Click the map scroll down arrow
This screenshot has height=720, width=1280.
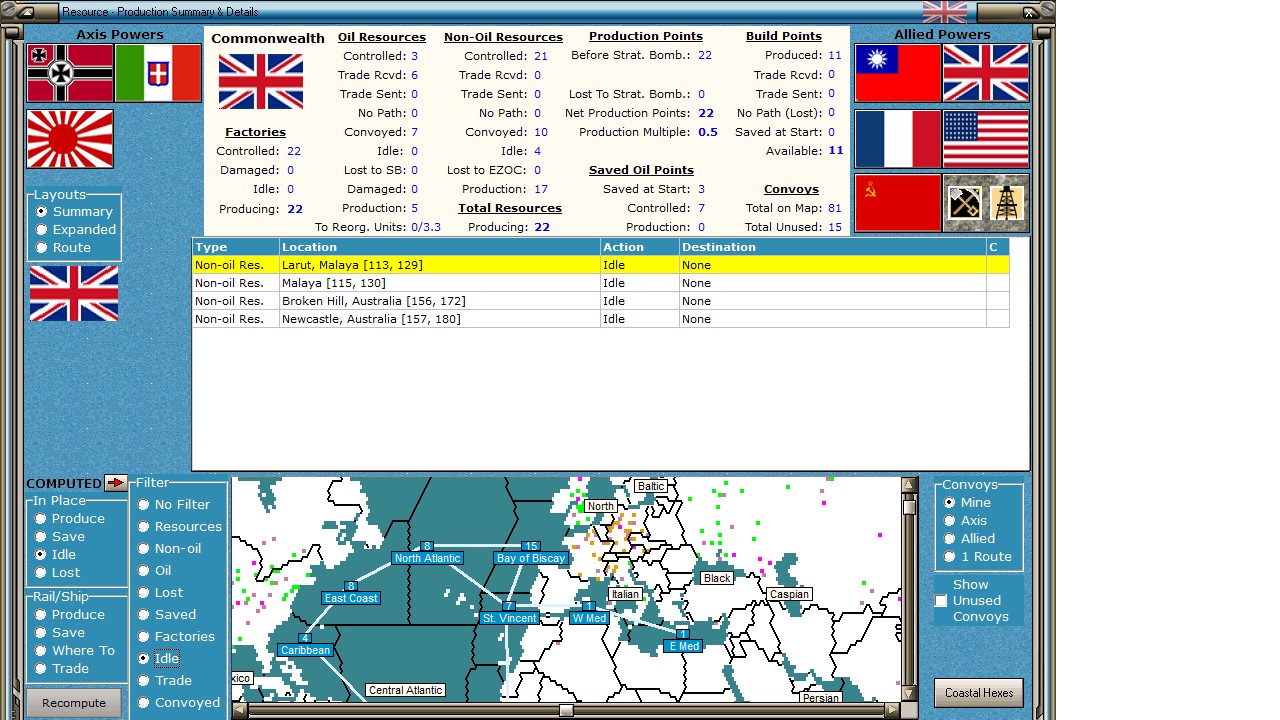coord(909,693)
